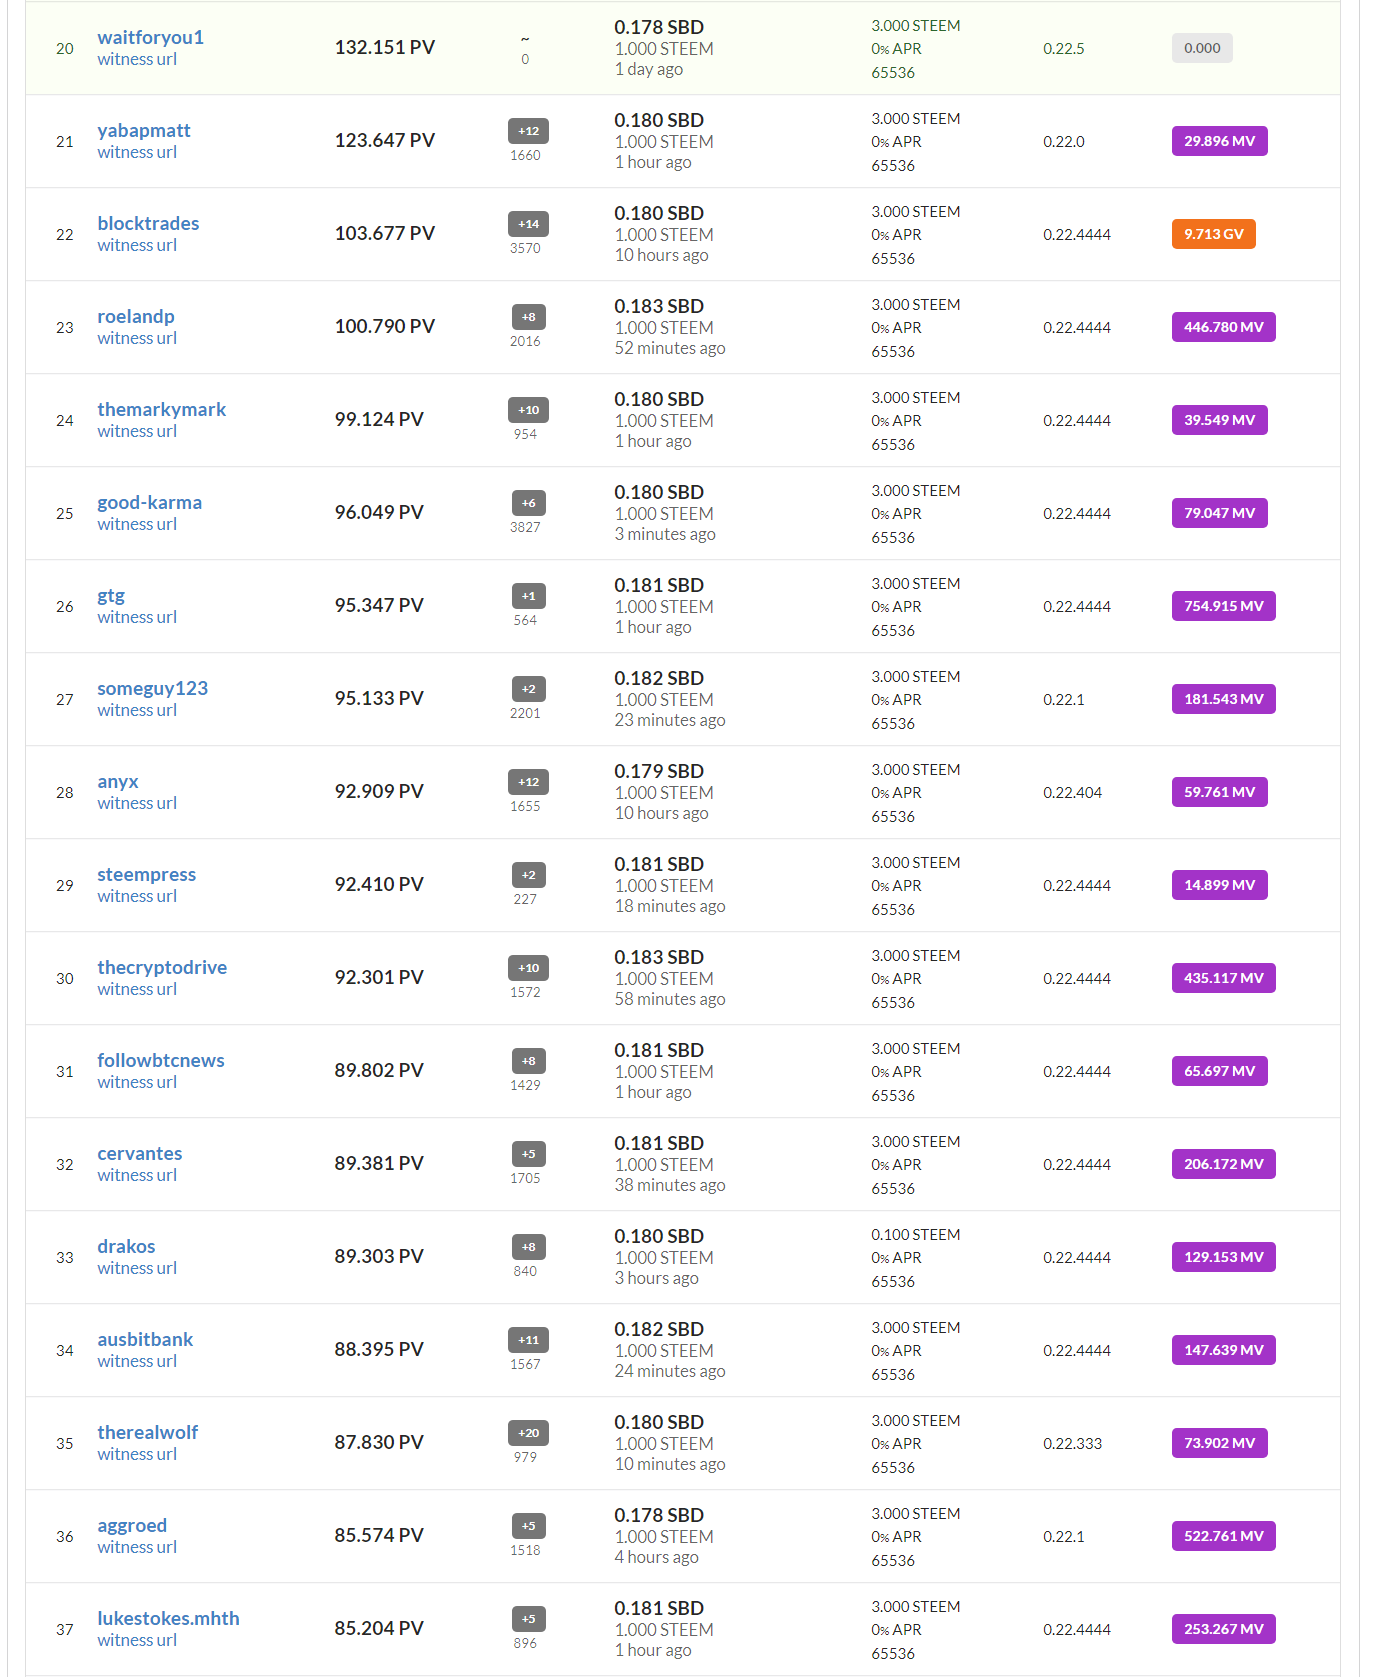The image size is (1381, 1677).
Task: Open cervantes' witness url
Action: (x=137, y=1175)
